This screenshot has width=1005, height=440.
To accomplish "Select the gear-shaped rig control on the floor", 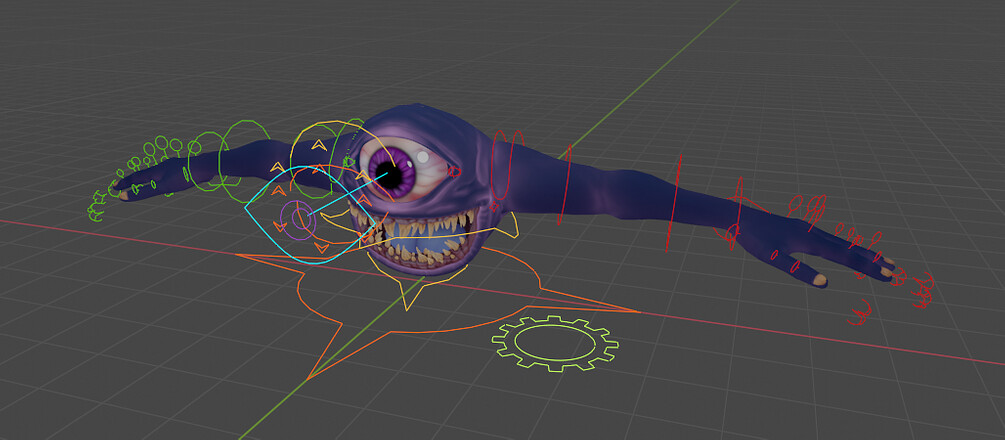I will pos(555,343).
